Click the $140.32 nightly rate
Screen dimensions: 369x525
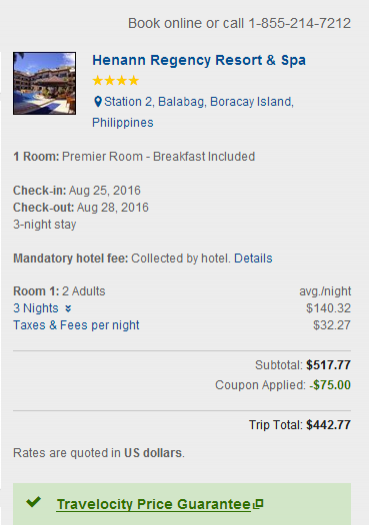(328, 308)
